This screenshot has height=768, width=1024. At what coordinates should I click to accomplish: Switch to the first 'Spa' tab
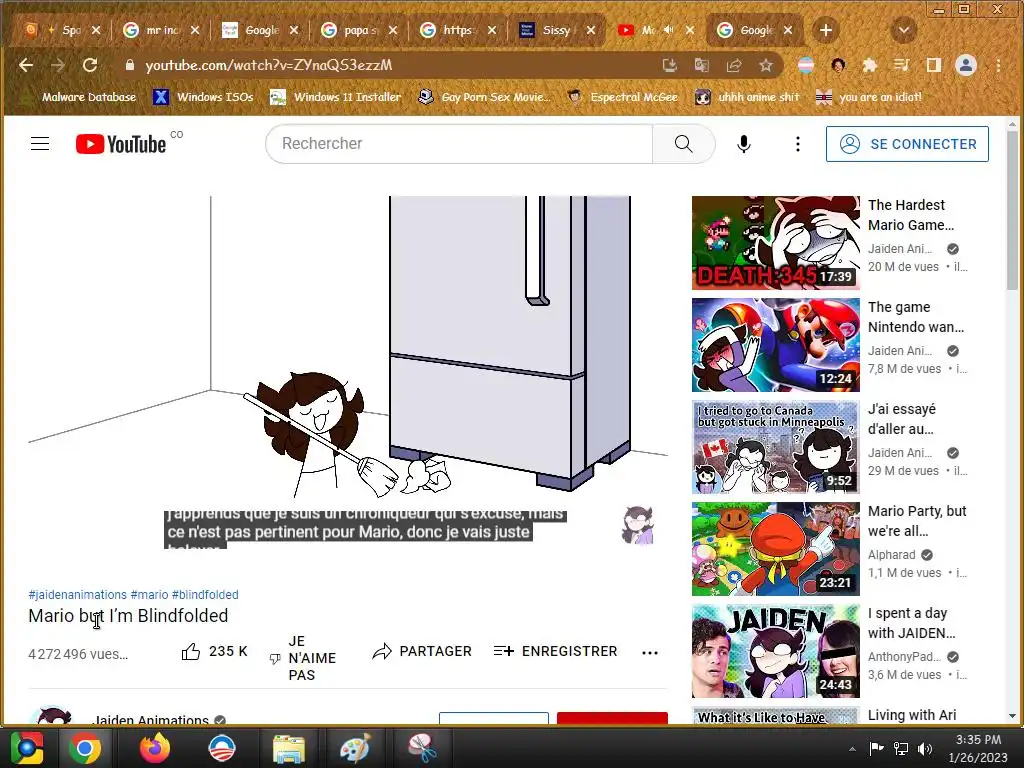(x=62, y=30)
